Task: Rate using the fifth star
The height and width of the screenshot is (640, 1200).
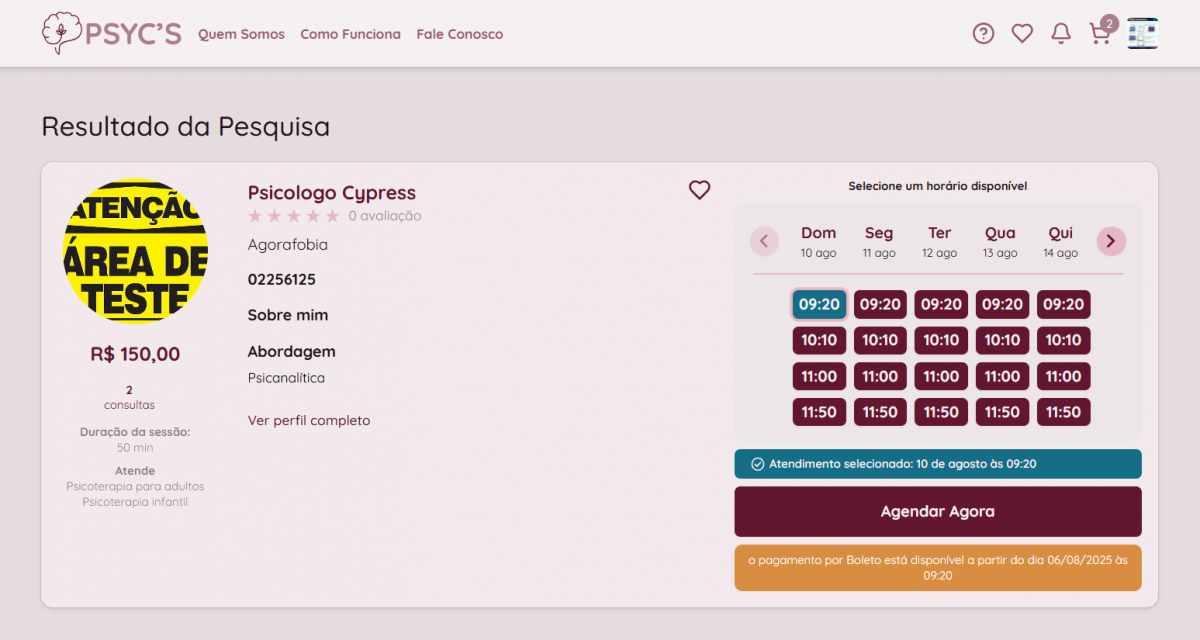Action: tap(332, 216)
